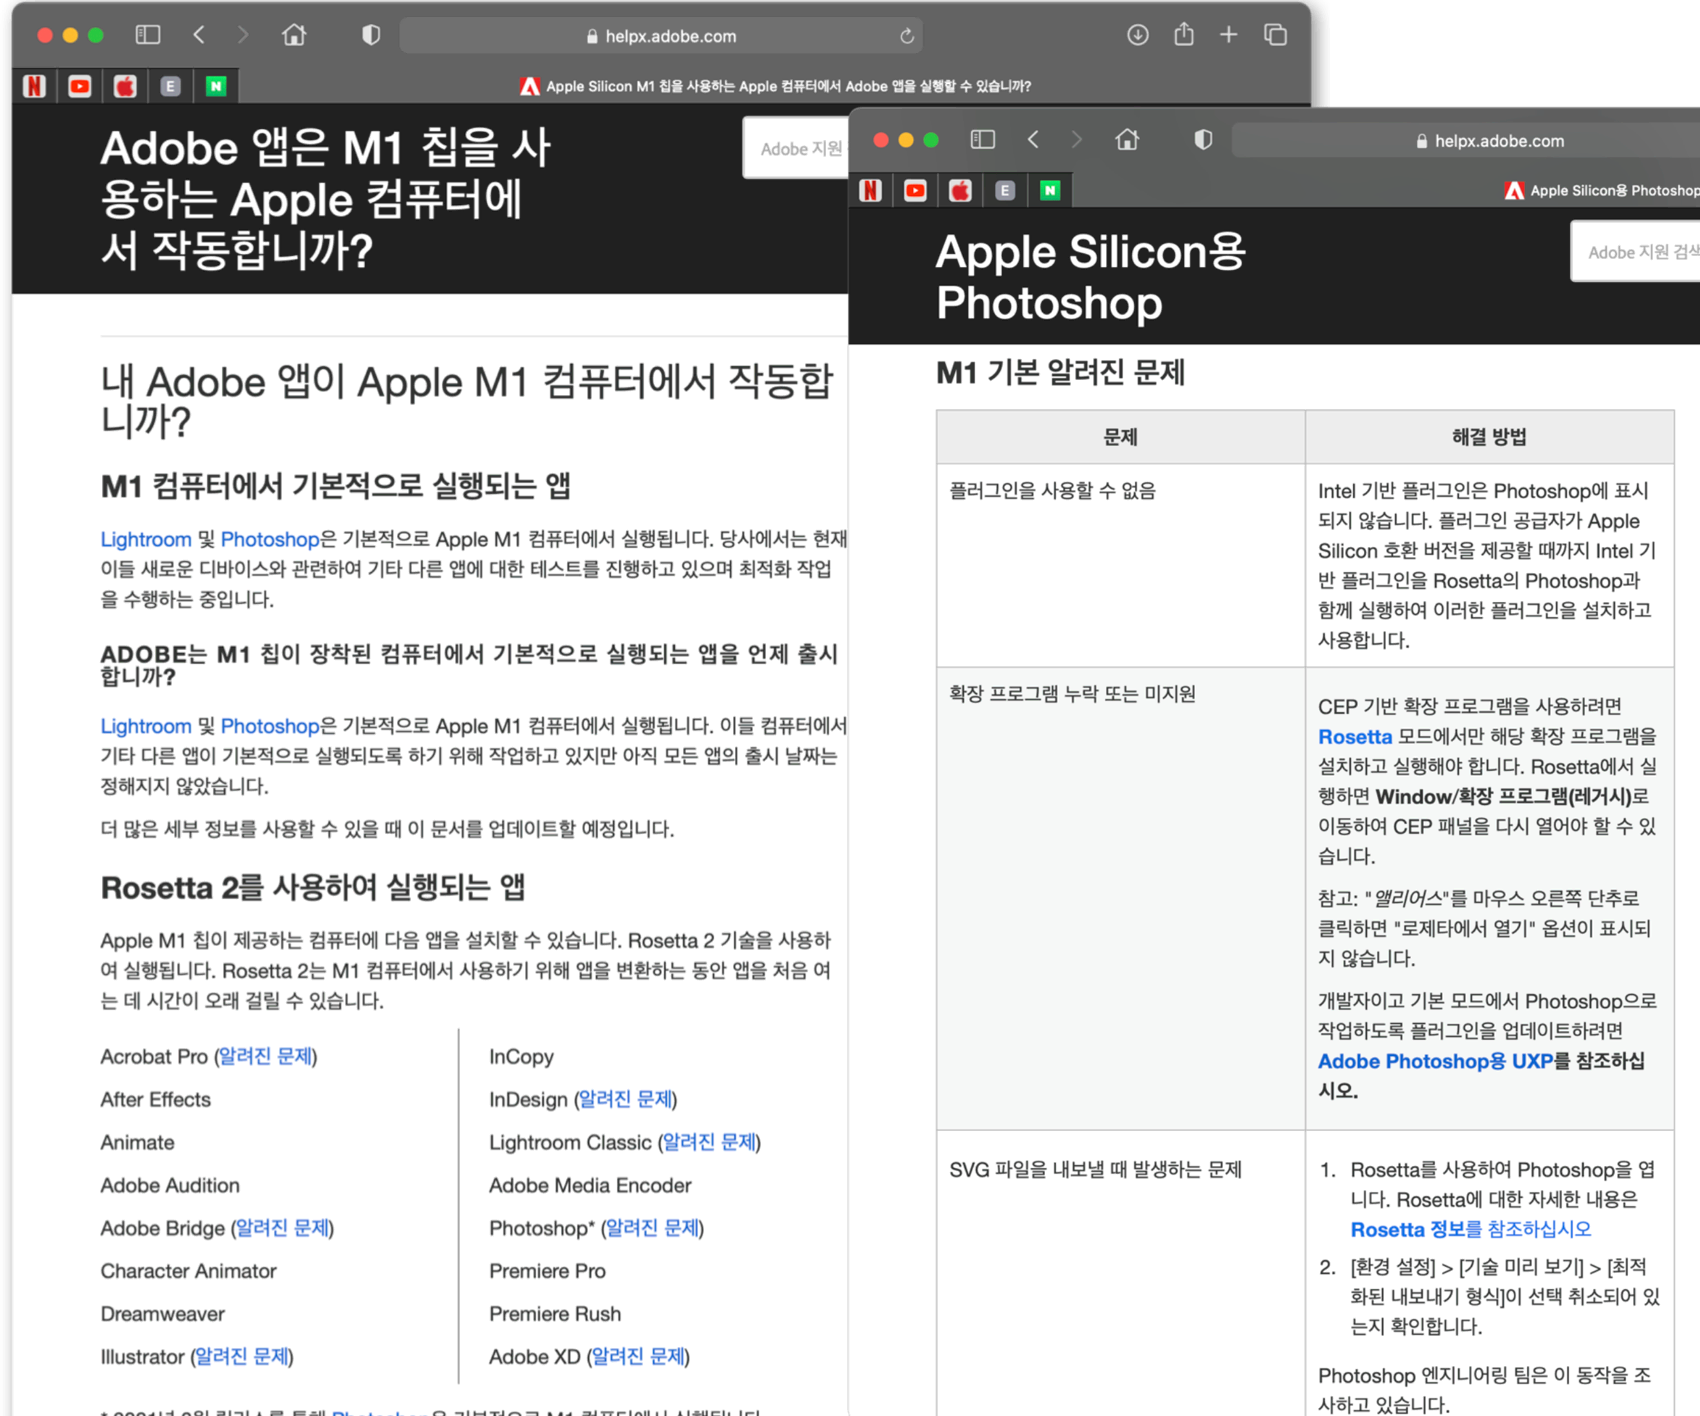This screenshot has height=1416, width=1700.
Task: Open home page in front Safari window
Action: [x=1127, y=140]
